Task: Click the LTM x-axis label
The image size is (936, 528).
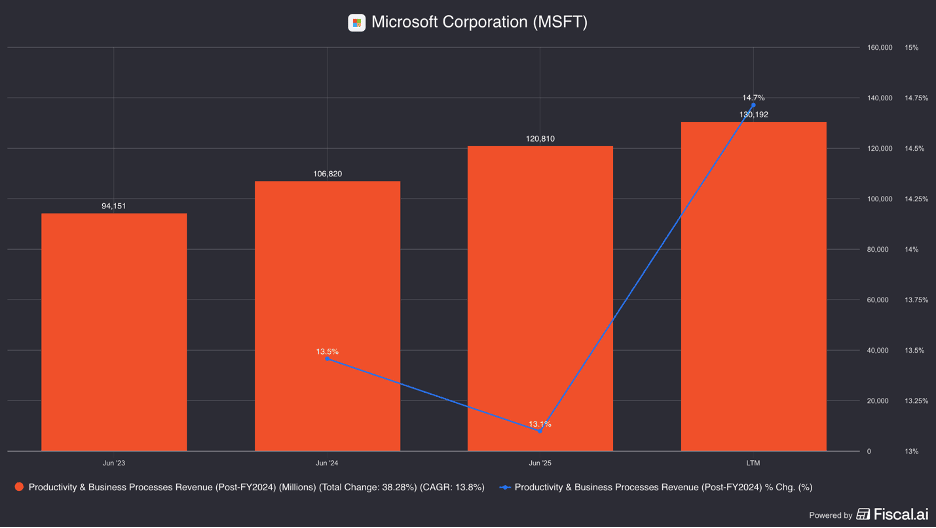Action: (x=753, y=463)
